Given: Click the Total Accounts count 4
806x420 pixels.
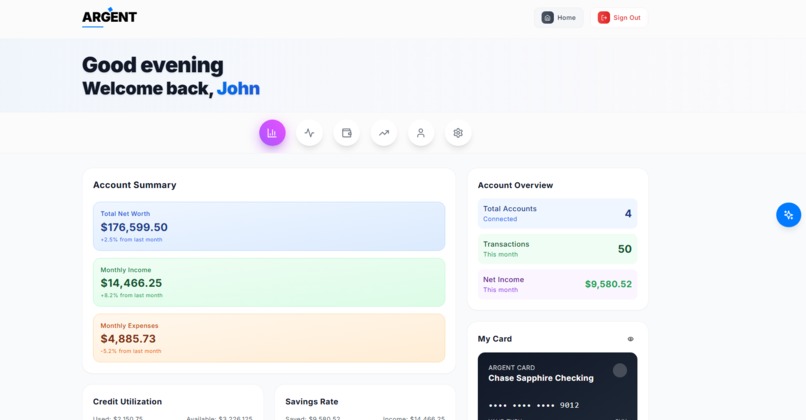Looking at the screenshot, I should (628, 213).
